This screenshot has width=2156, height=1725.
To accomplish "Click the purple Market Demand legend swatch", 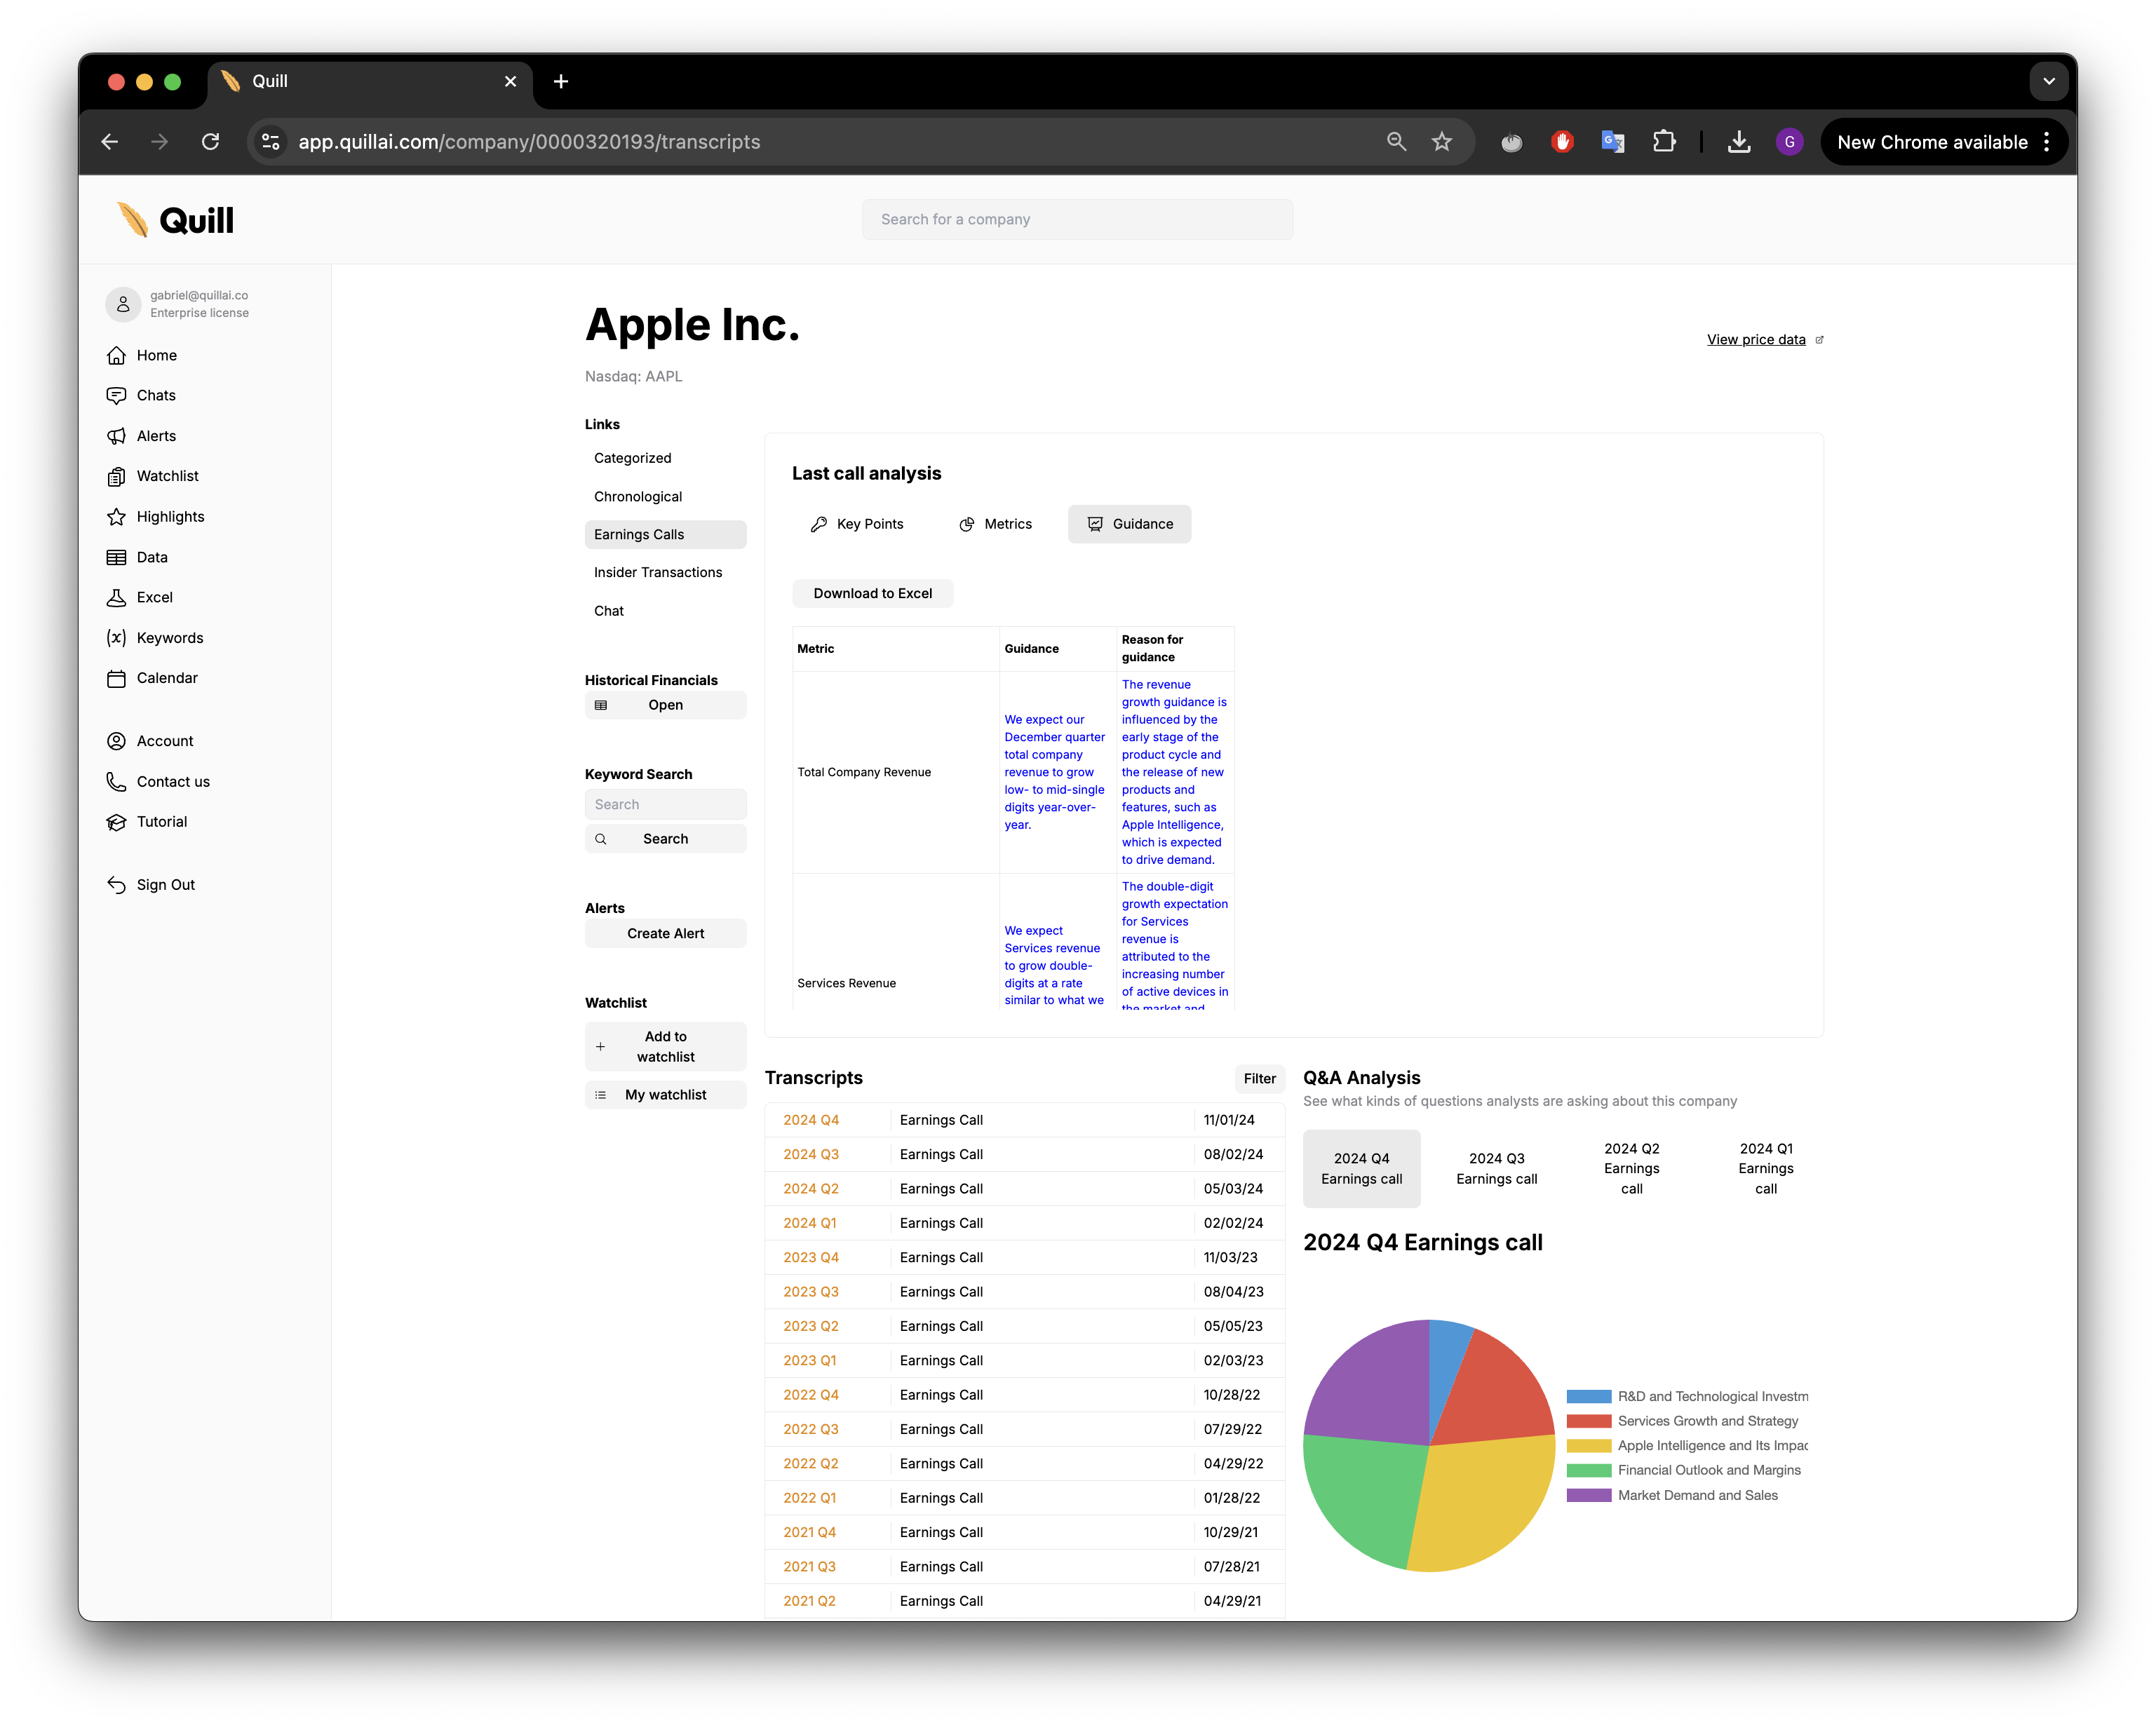I will pyautogui.click(x=1588, y=1495).
